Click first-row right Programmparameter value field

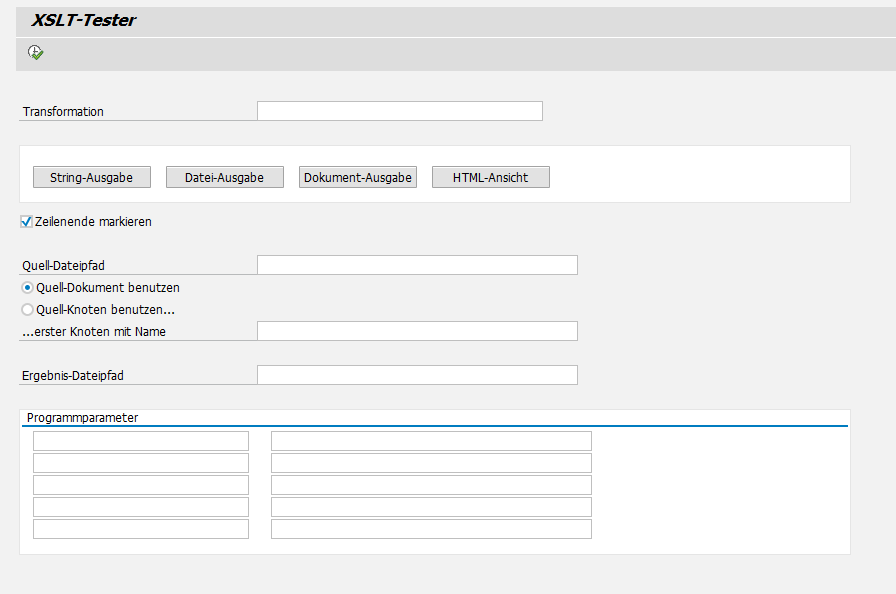point(431,441)
